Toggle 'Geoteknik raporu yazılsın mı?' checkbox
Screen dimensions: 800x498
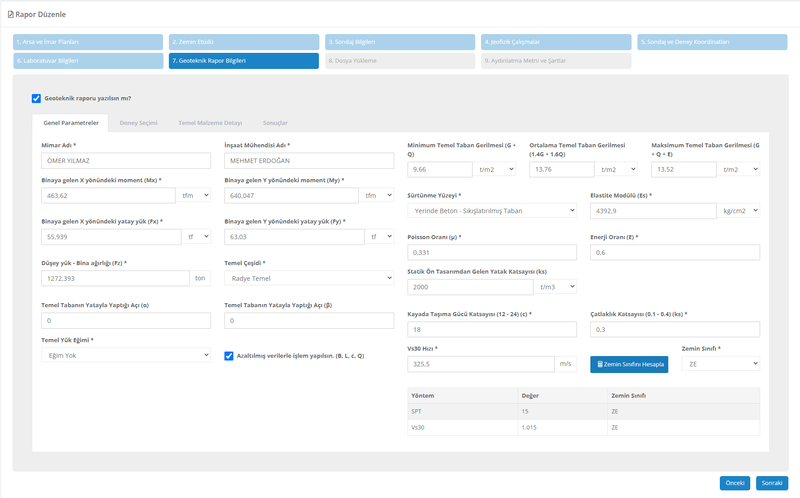click(36, 98)
